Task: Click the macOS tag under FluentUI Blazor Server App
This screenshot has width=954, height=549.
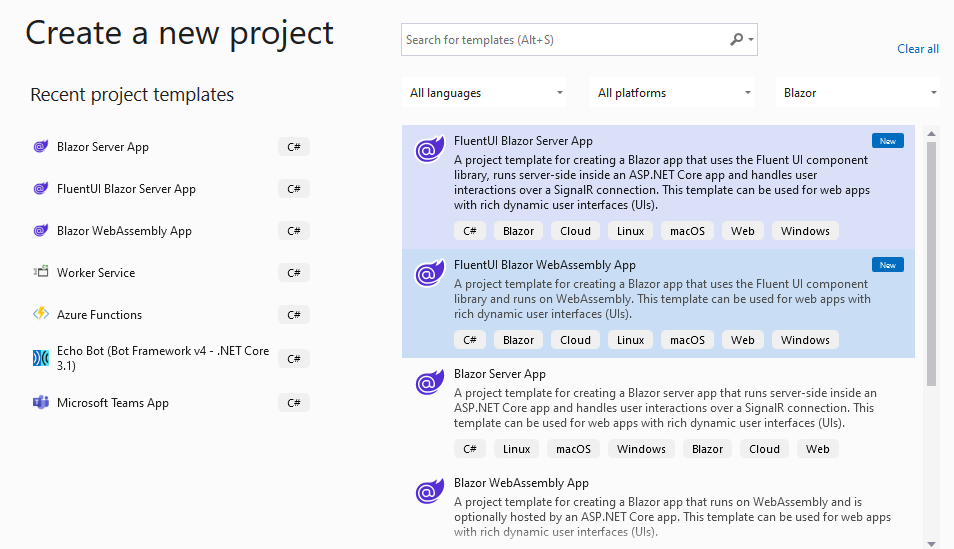Action: coord(688,231)
